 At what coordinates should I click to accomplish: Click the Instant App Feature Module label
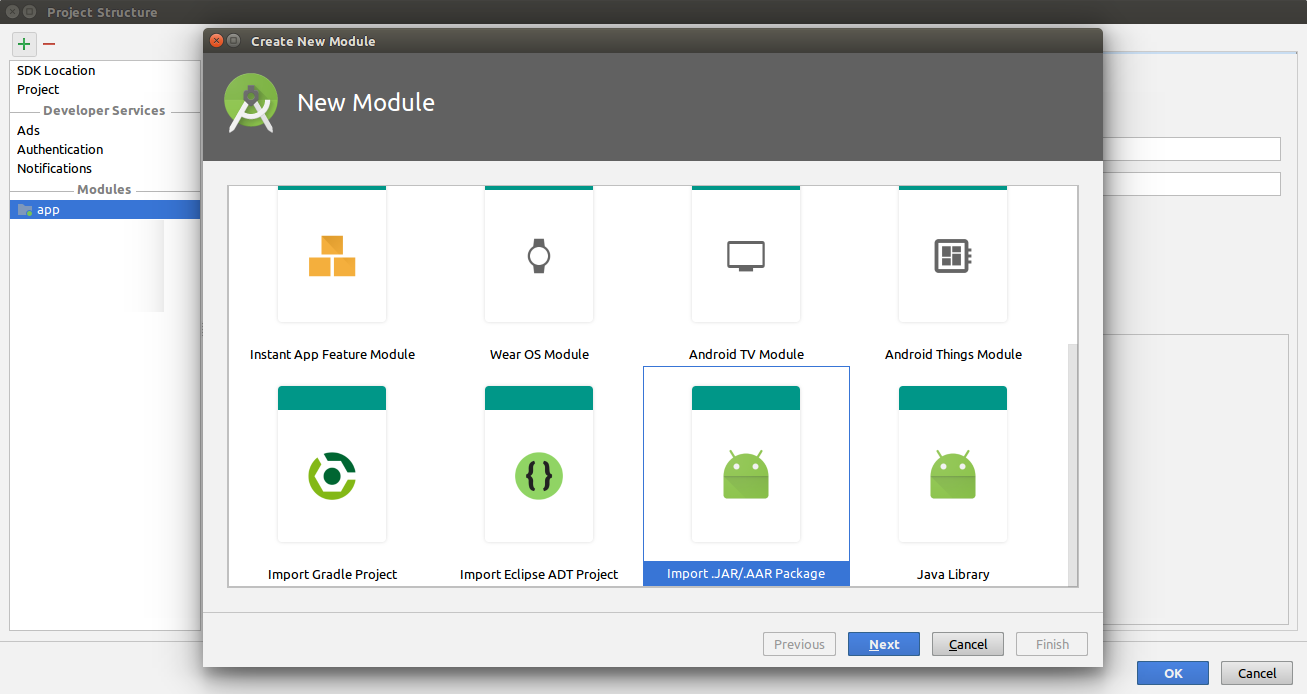pos(332,354)
